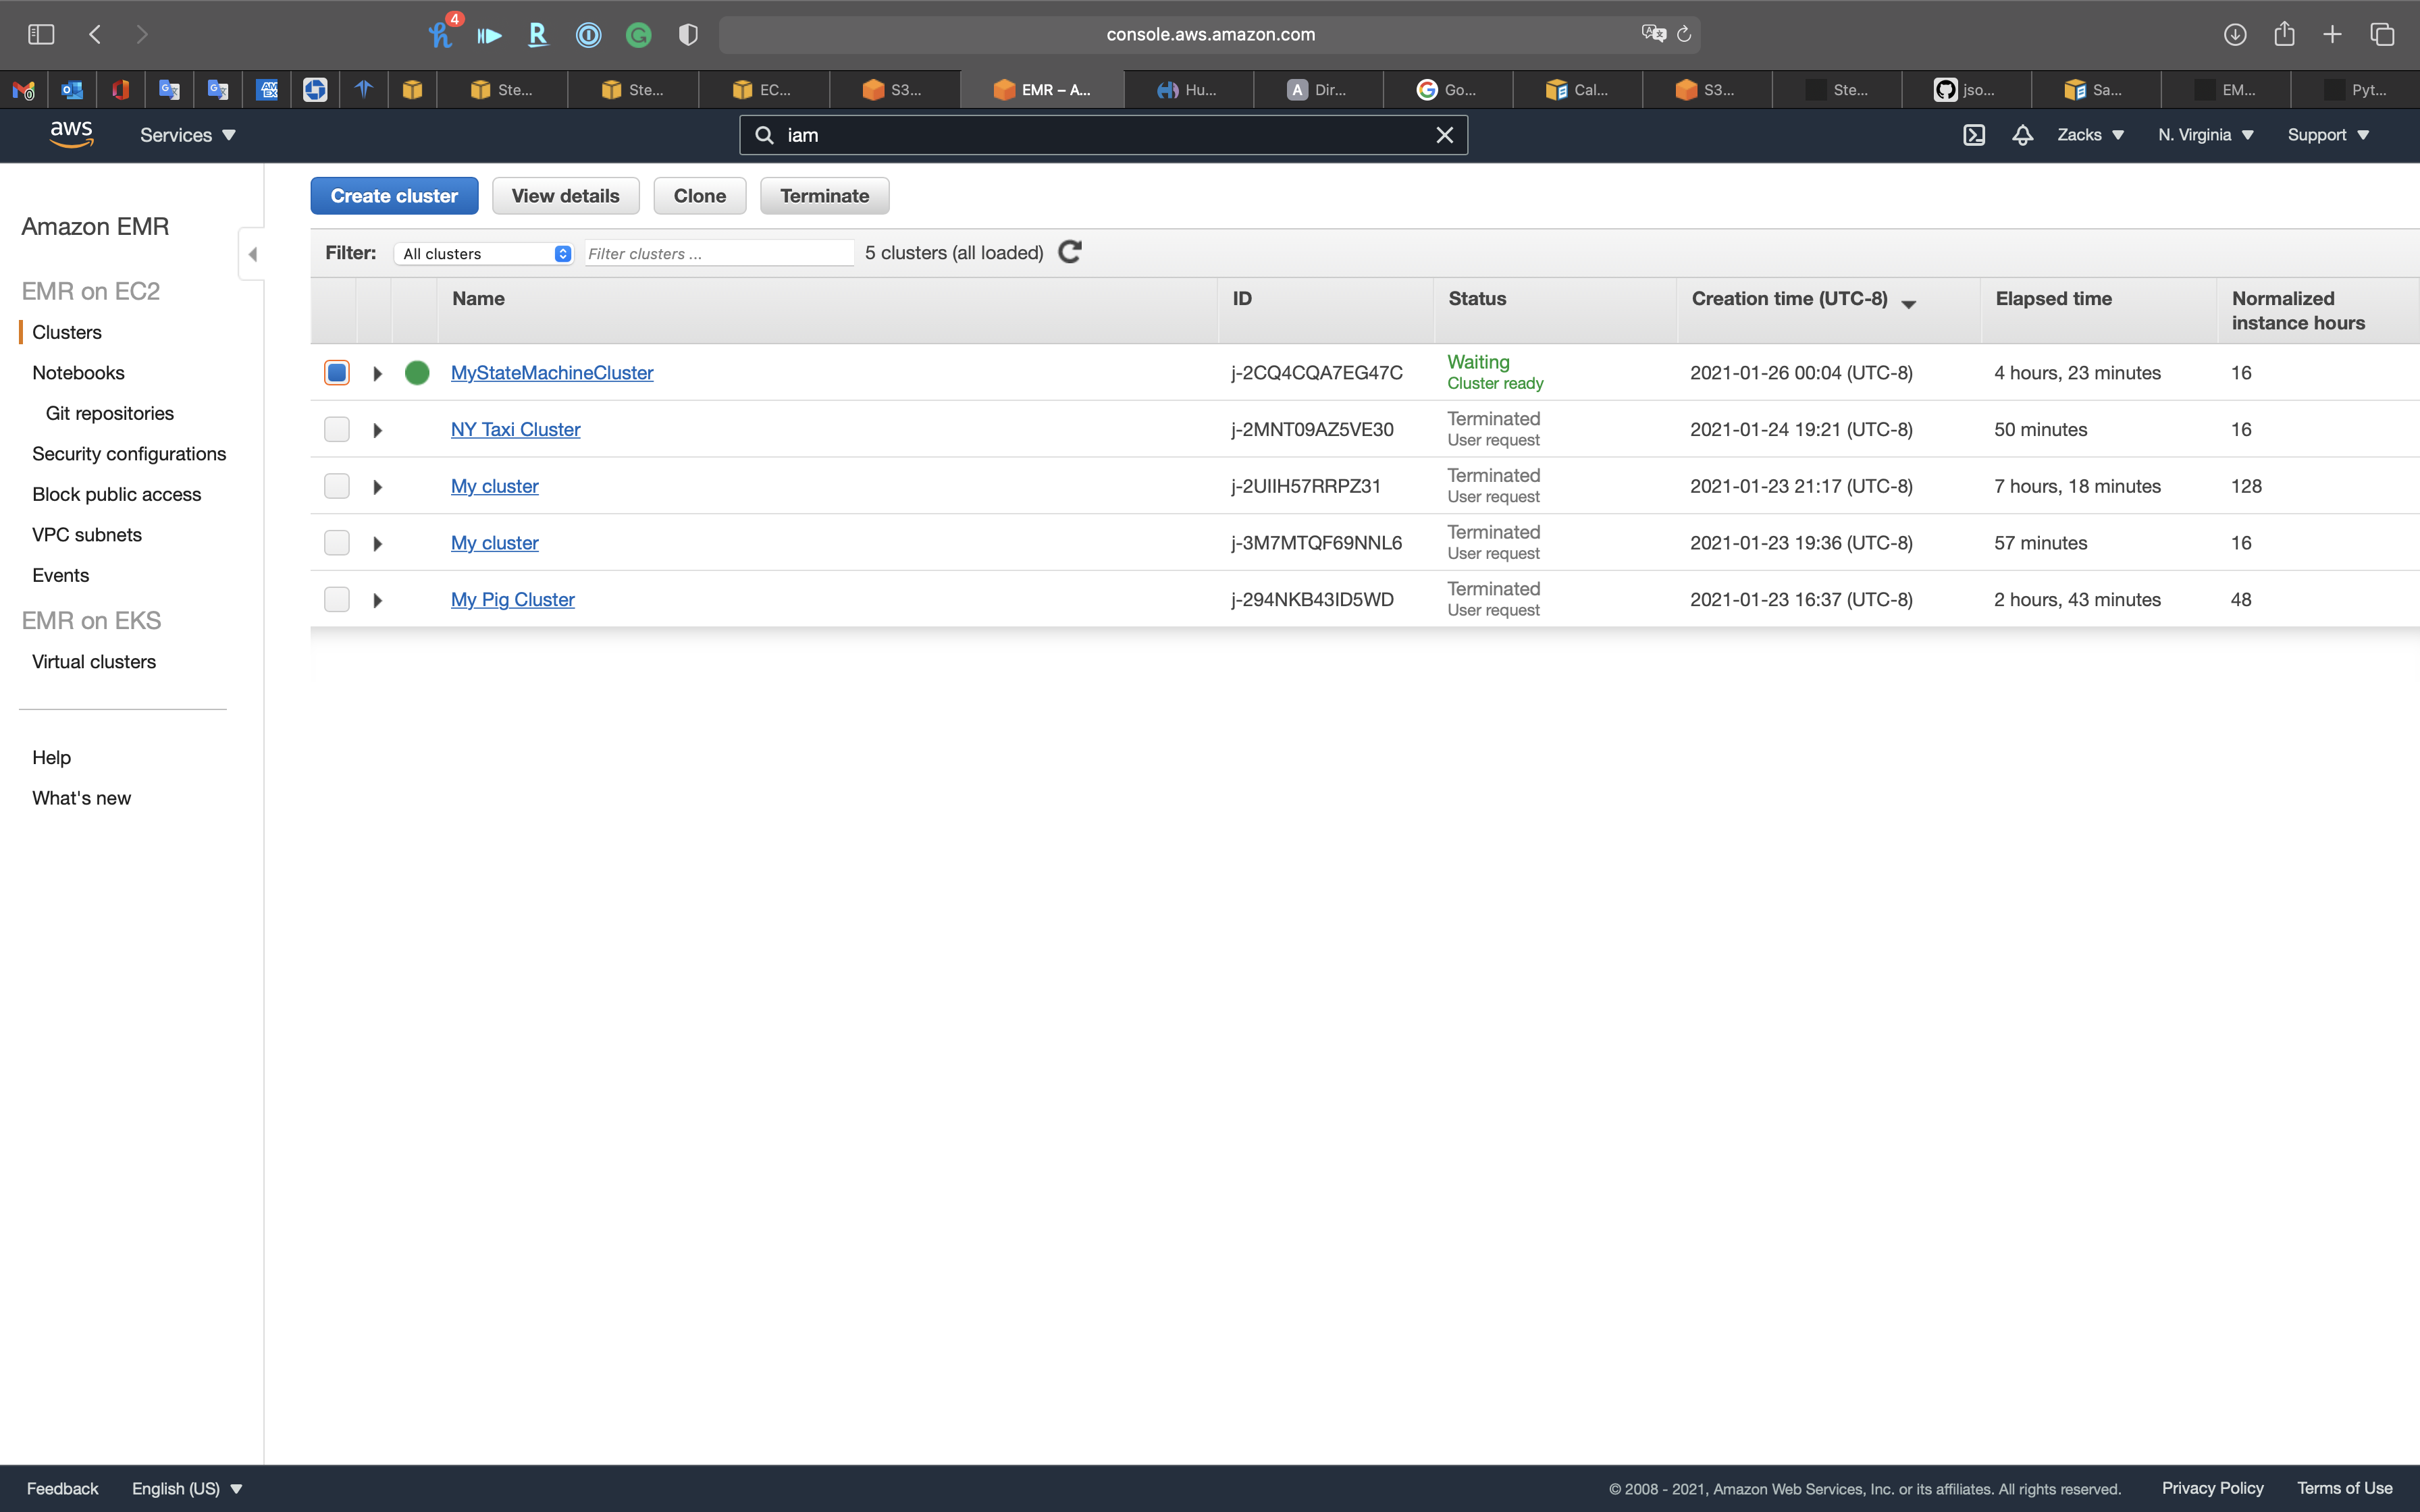
Task: Open the All clusters filter dropdown
Action: [x=484, y=254]
